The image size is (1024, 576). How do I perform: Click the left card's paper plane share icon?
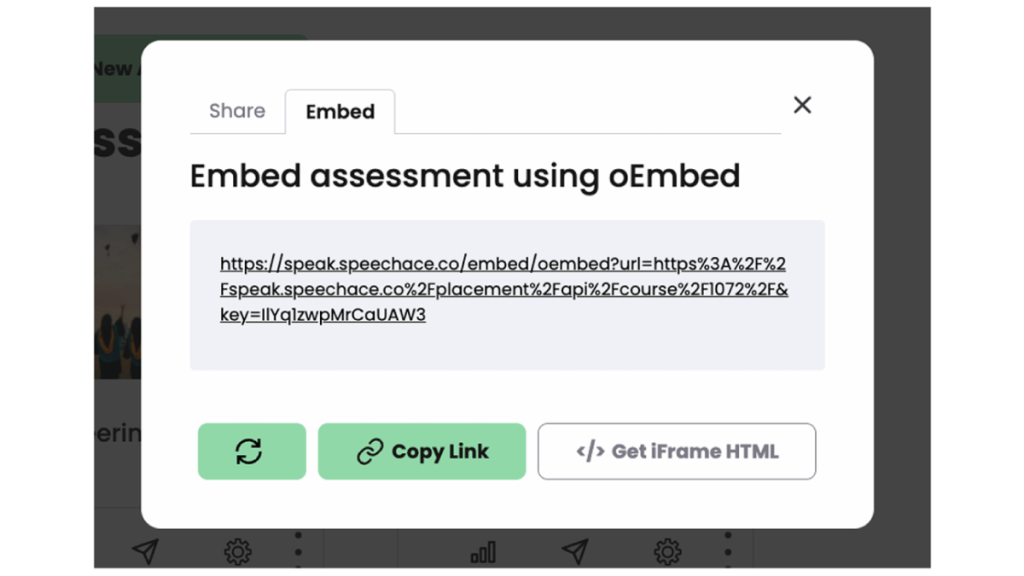tap(145, 551)
